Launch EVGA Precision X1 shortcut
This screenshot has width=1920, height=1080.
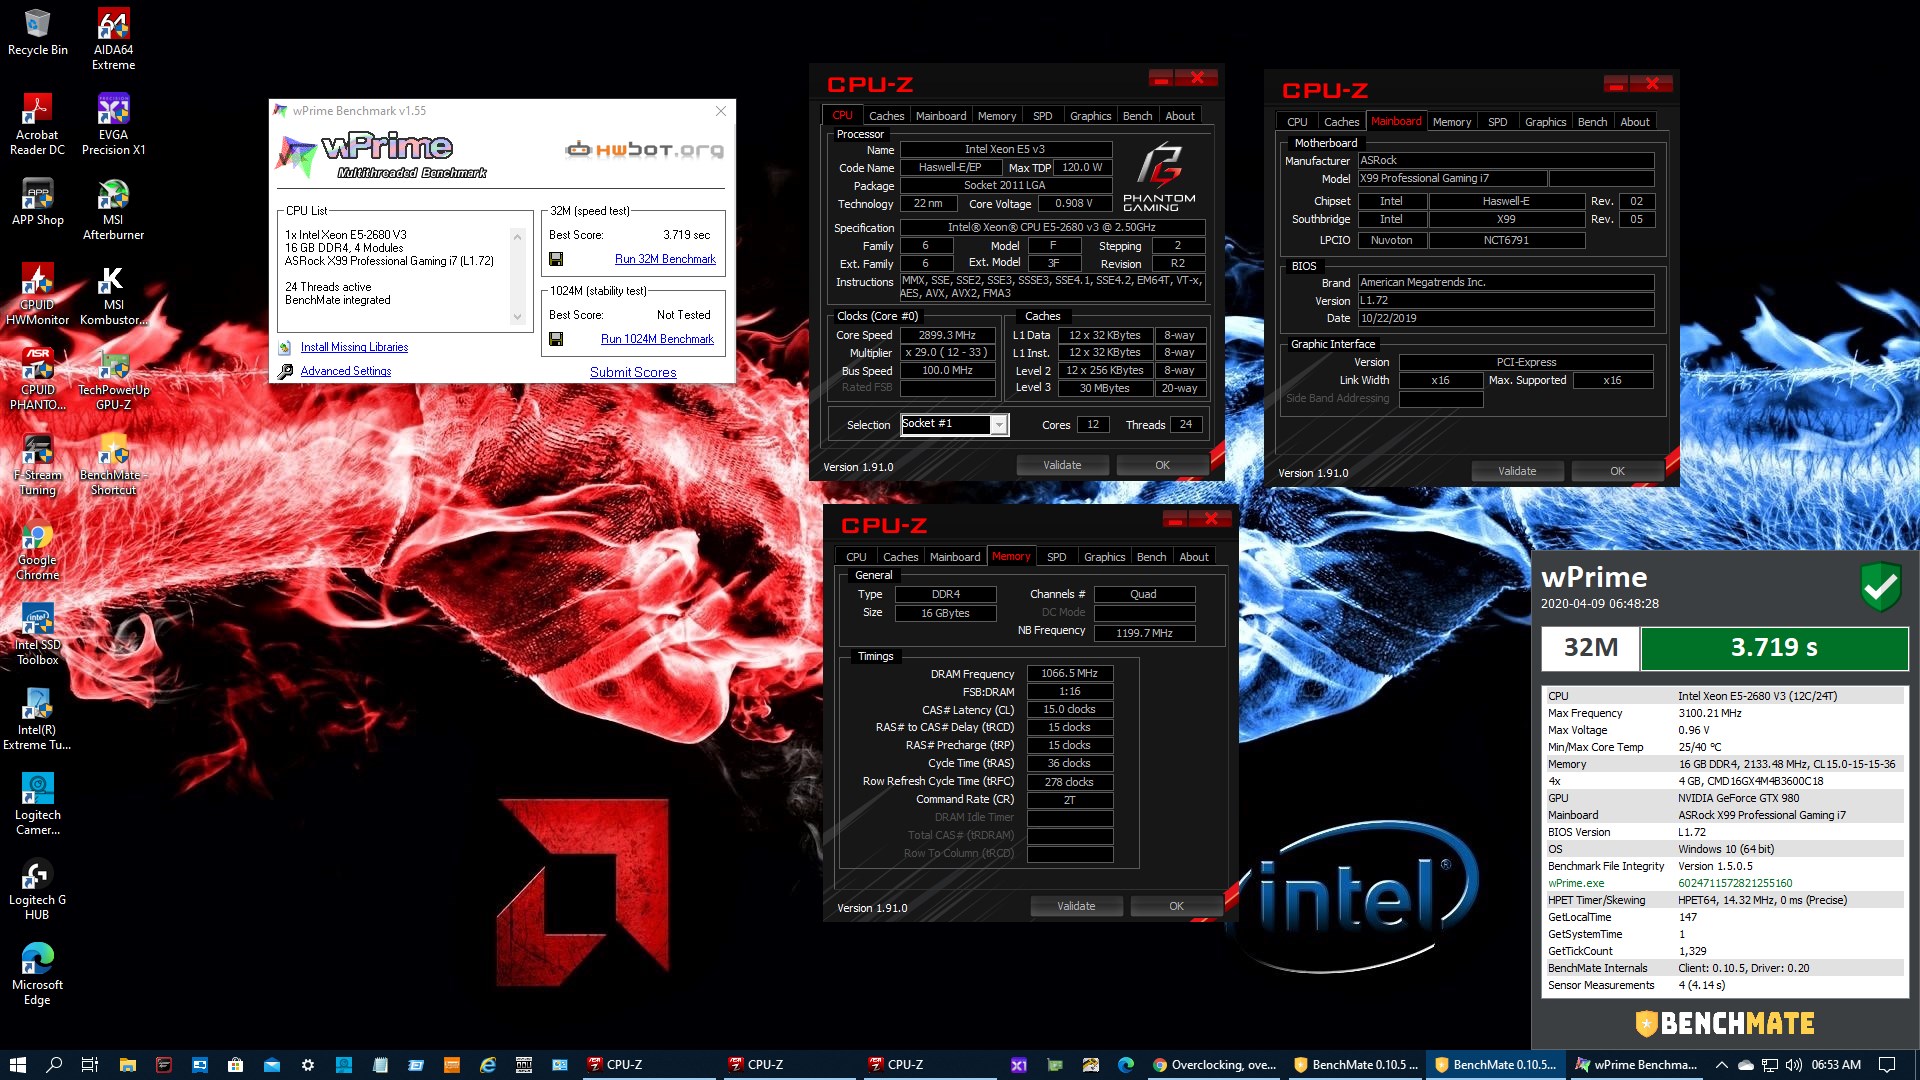point(113,124)
